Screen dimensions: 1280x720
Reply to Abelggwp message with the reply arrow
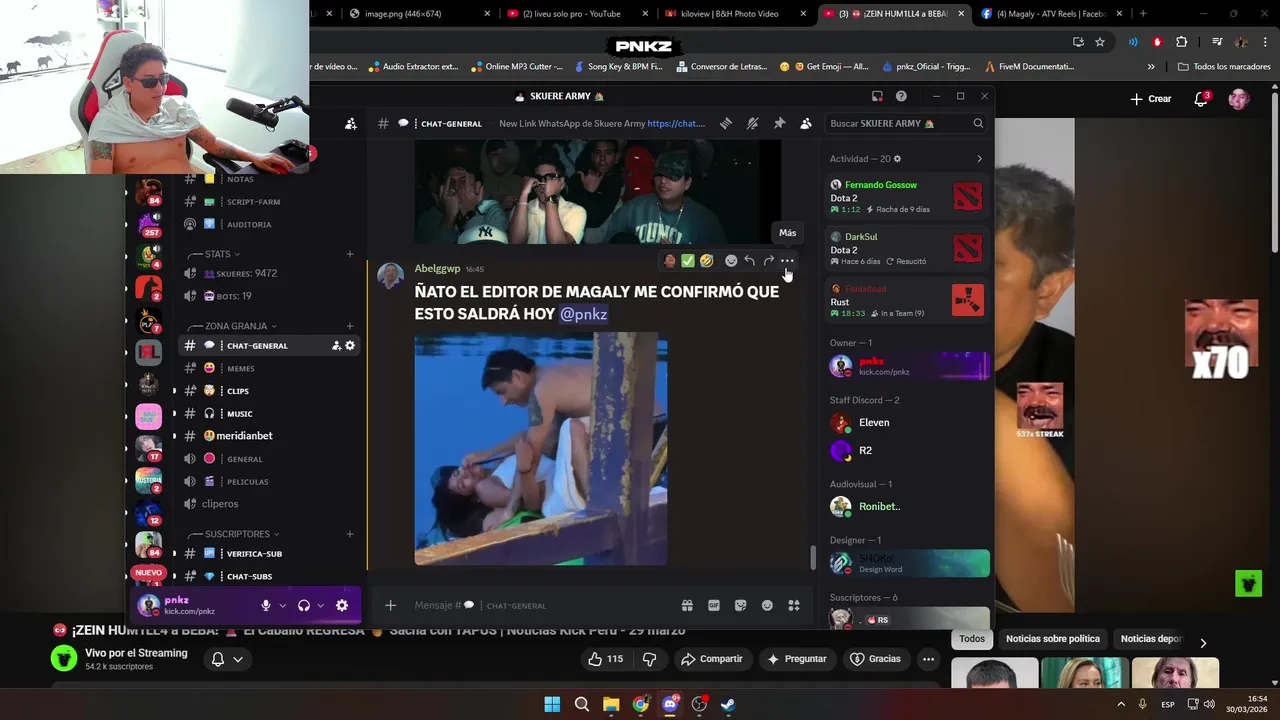tap(749, 261)
